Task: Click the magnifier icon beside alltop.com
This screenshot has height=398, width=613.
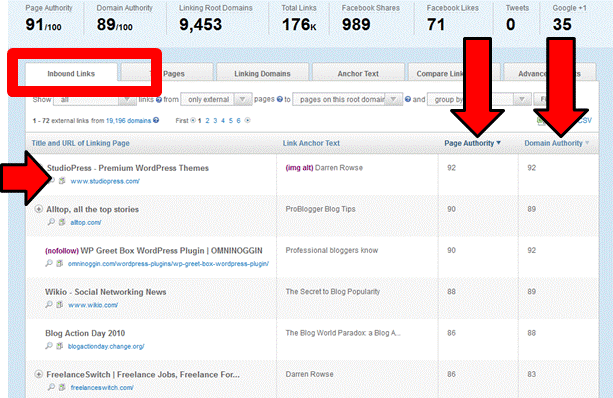Action: [51, 222]
